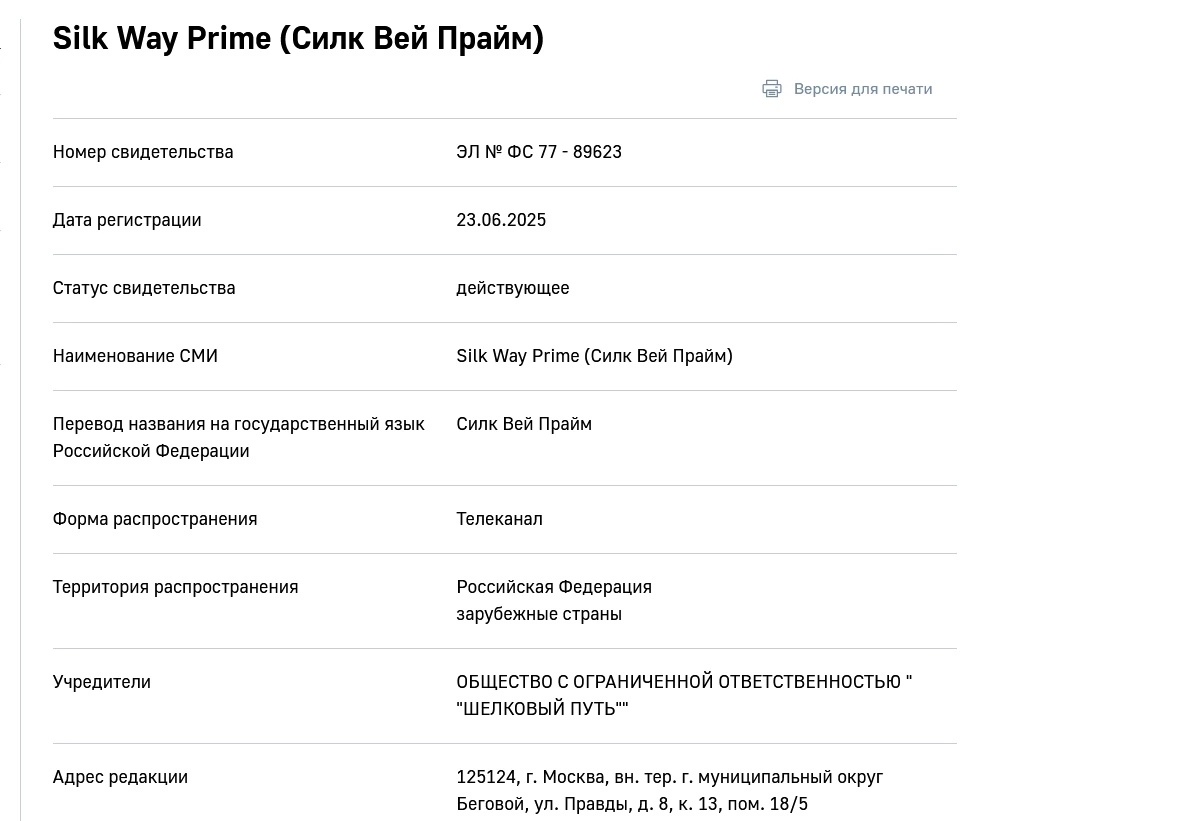Click the зарубежные страны territory value

point(539,614)
